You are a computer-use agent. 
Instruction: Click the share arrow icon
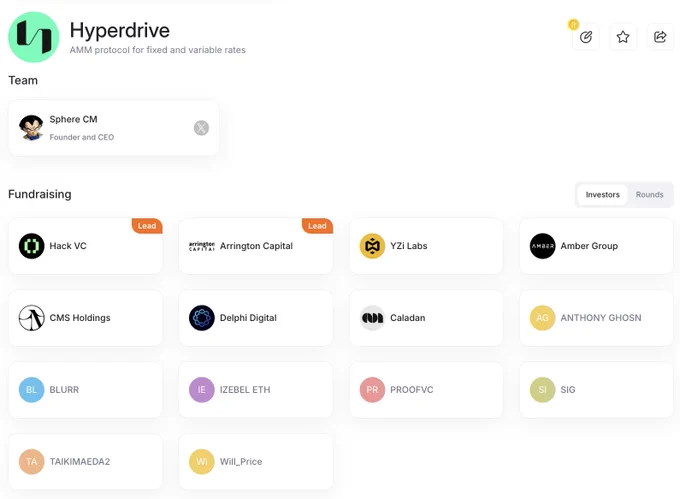click(x=660, y=37)
